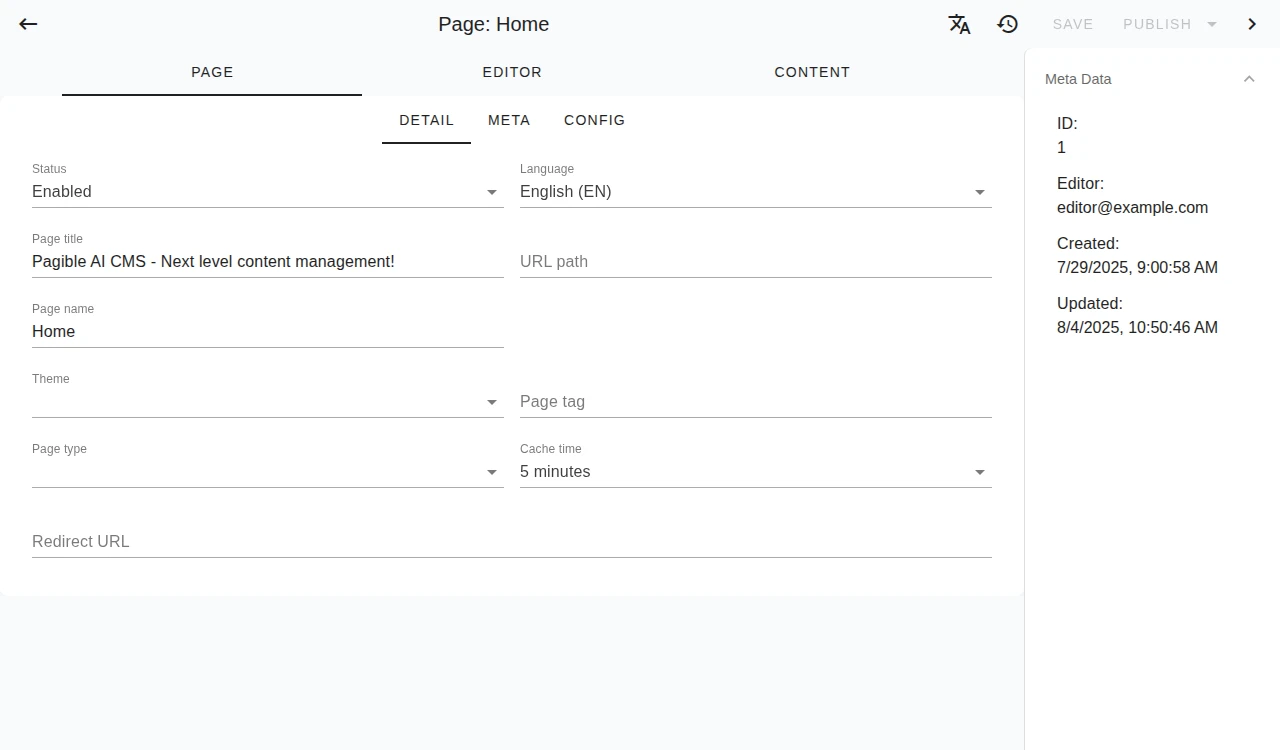
Task: Click the right chevron to hide sidebar
Action: (1252, 24)
